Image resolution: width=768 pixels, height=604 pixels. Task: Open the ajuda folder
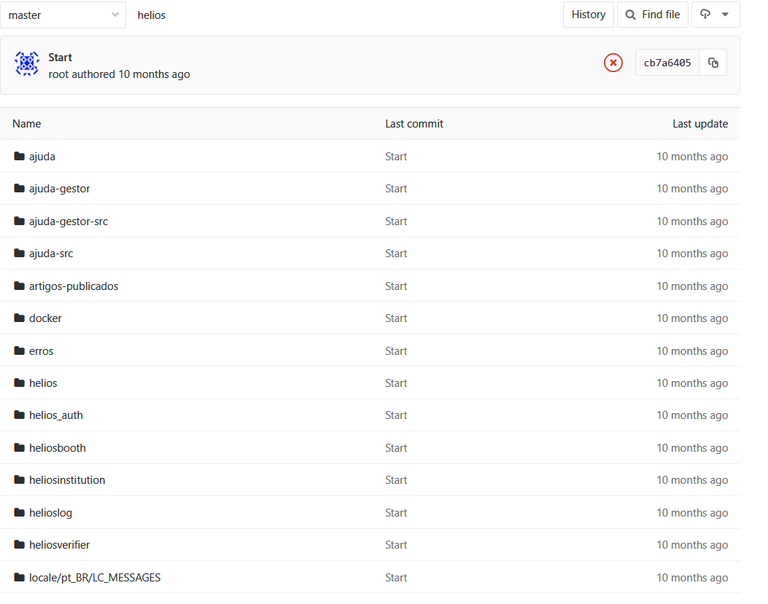[x=42, y=157]
